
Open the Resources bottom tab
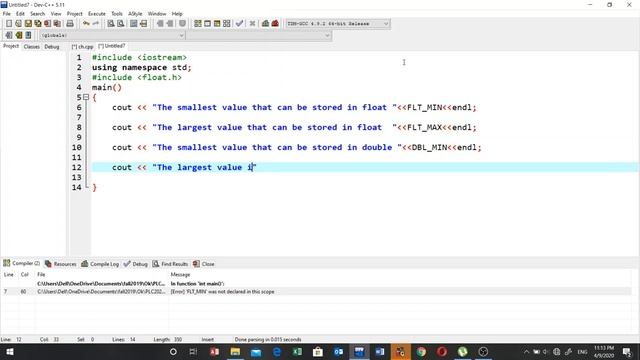click(60, 264)
